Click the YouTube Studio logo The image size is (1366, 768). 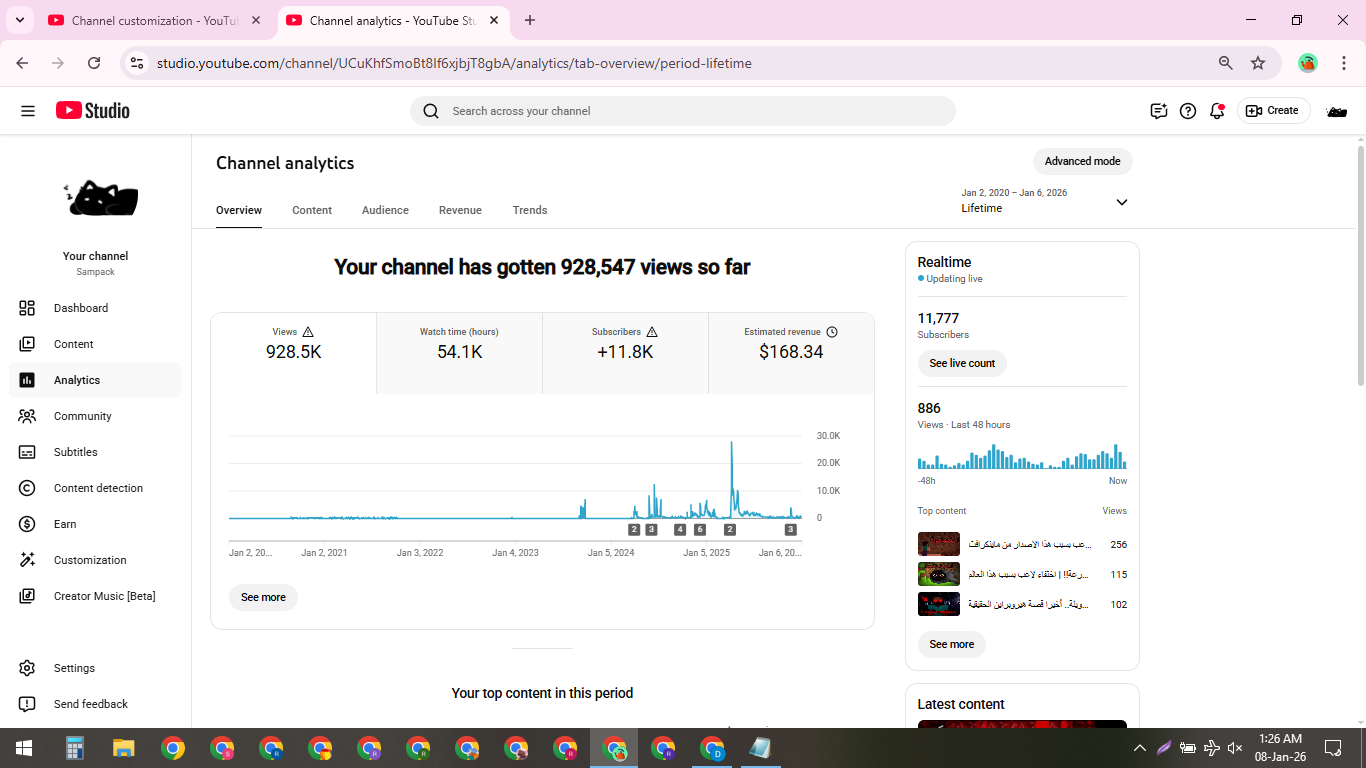point(93,111)
